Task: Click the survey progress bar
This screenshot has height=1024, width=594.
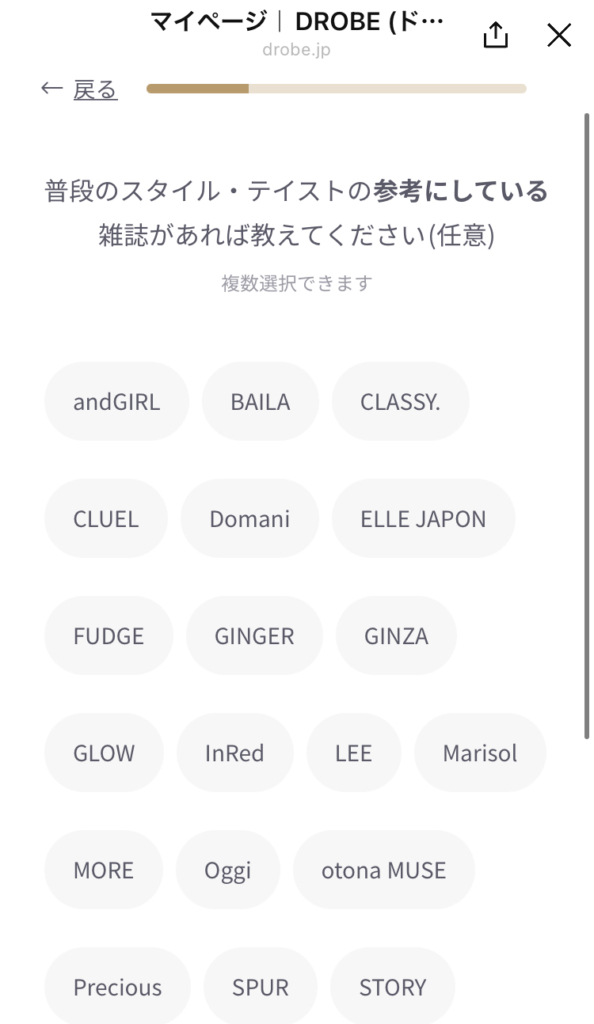Action: coord(336,89)
